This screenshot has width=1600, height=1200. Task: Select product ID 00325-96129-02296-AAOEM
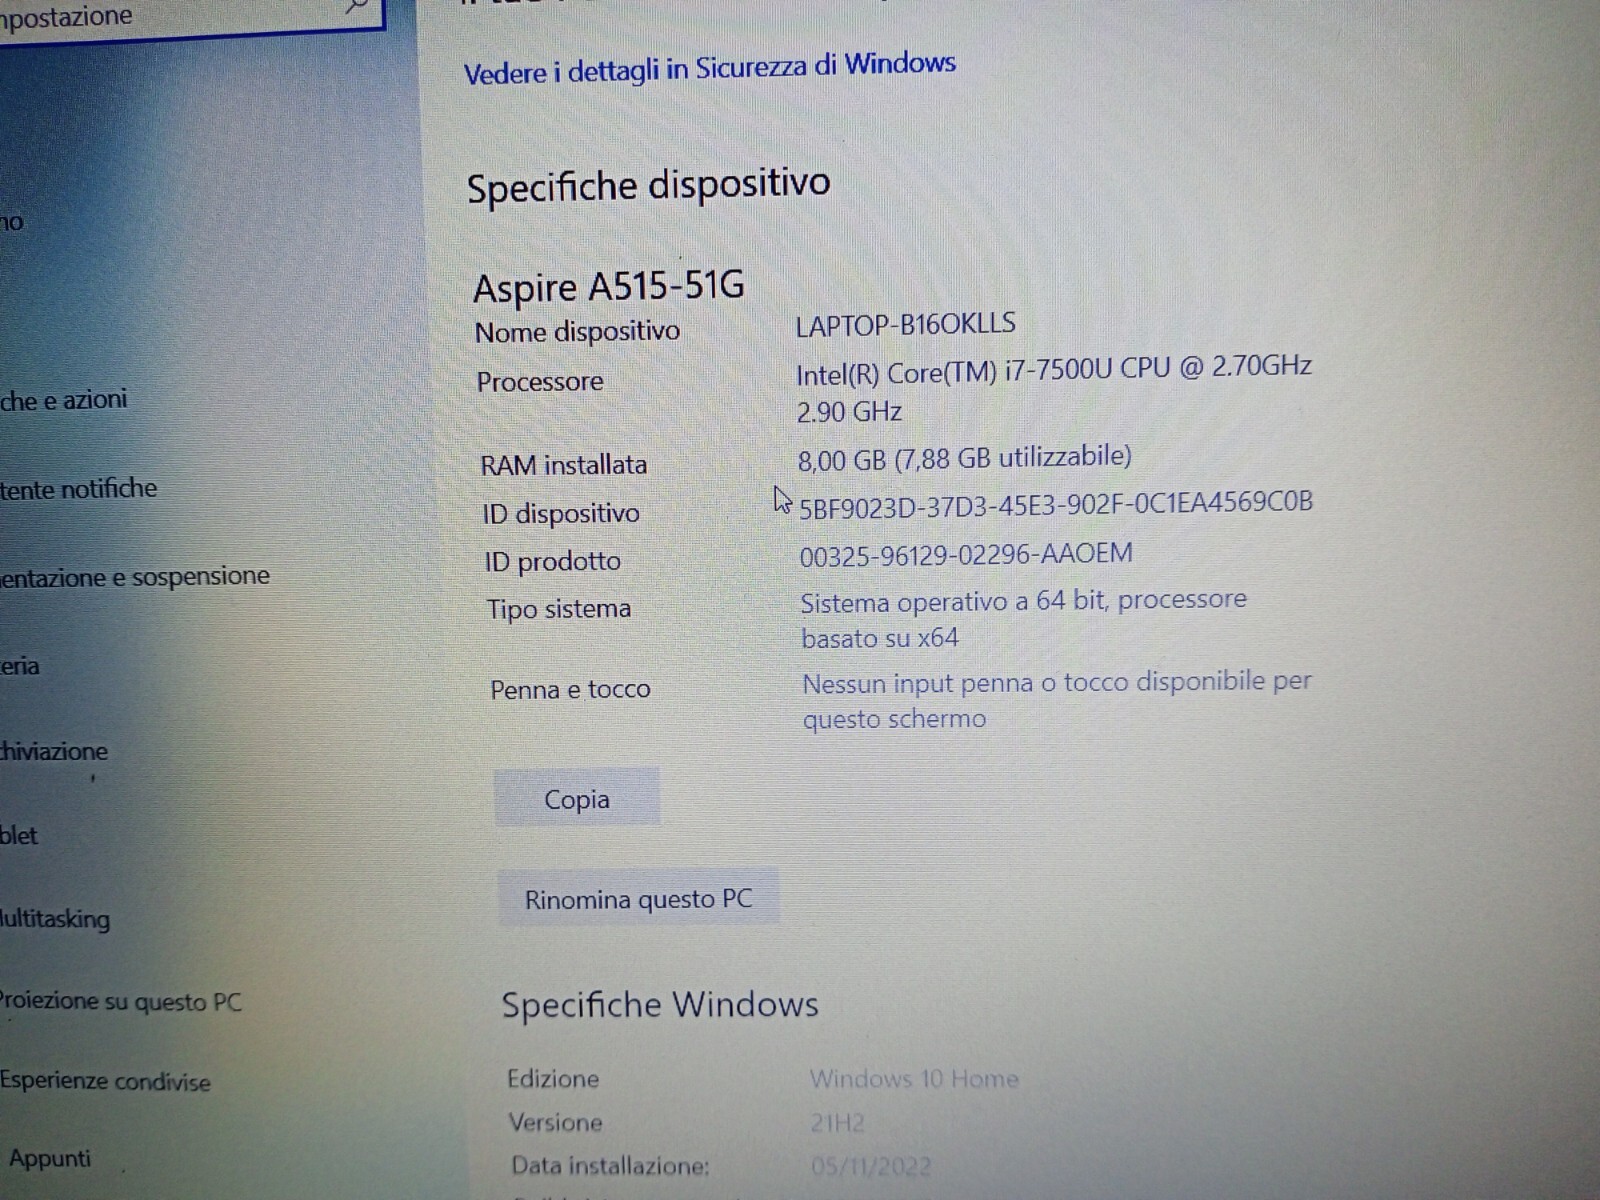(x=966, y=554)
